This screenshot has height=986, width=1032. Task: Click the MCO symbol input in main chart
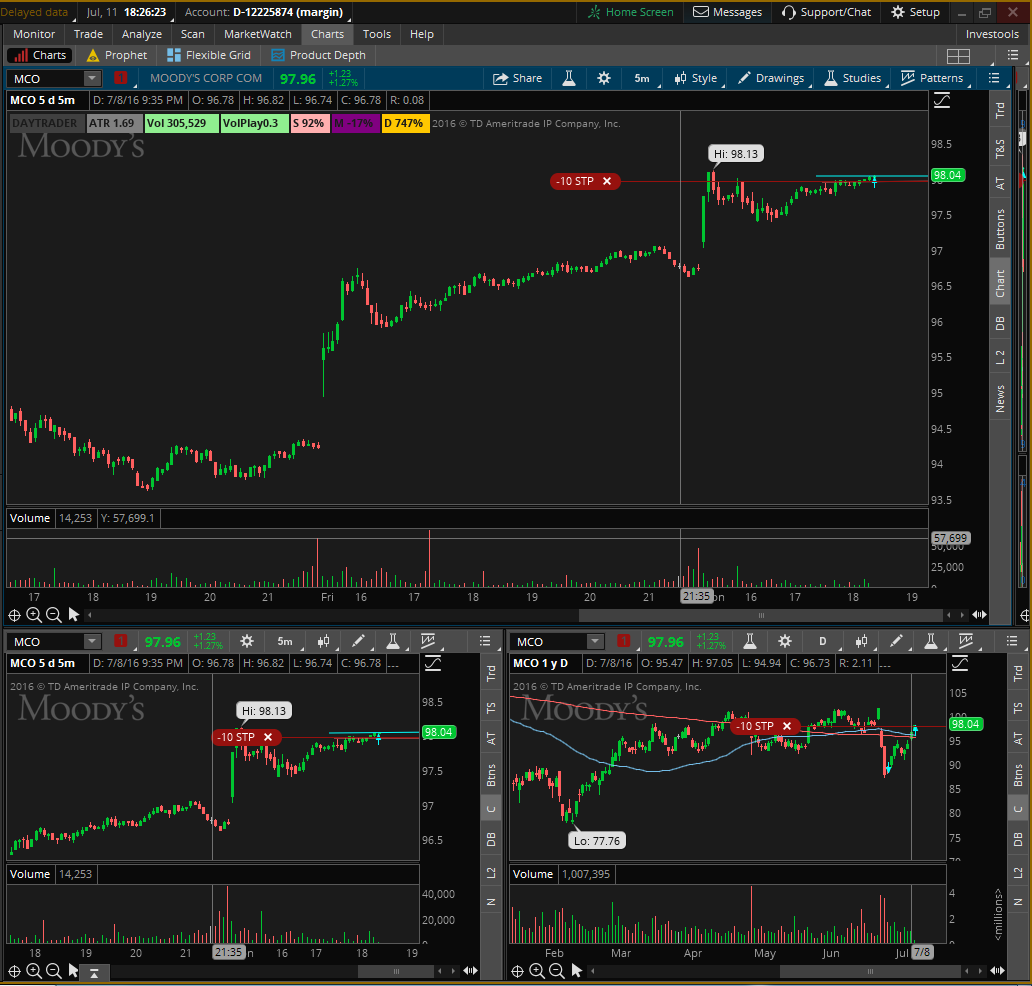pyautogui.click(x=47, y=78)
